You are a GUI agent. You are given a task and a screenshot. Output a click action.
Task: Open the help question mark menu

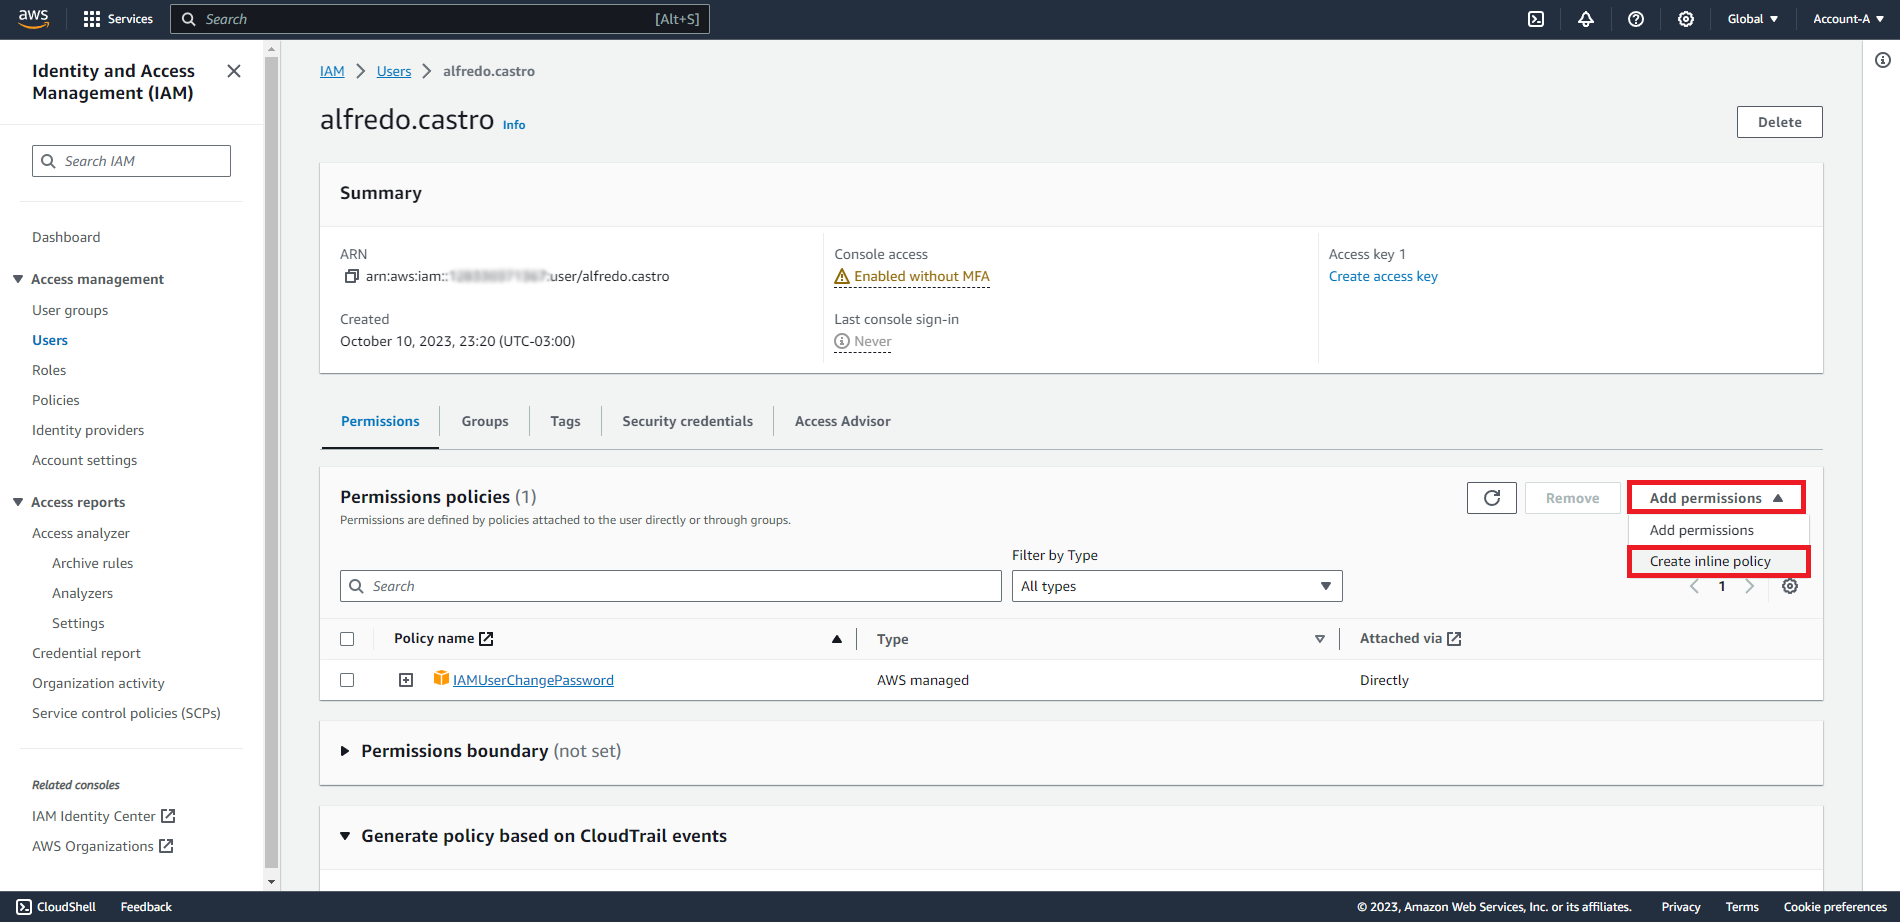point(1636,19)
